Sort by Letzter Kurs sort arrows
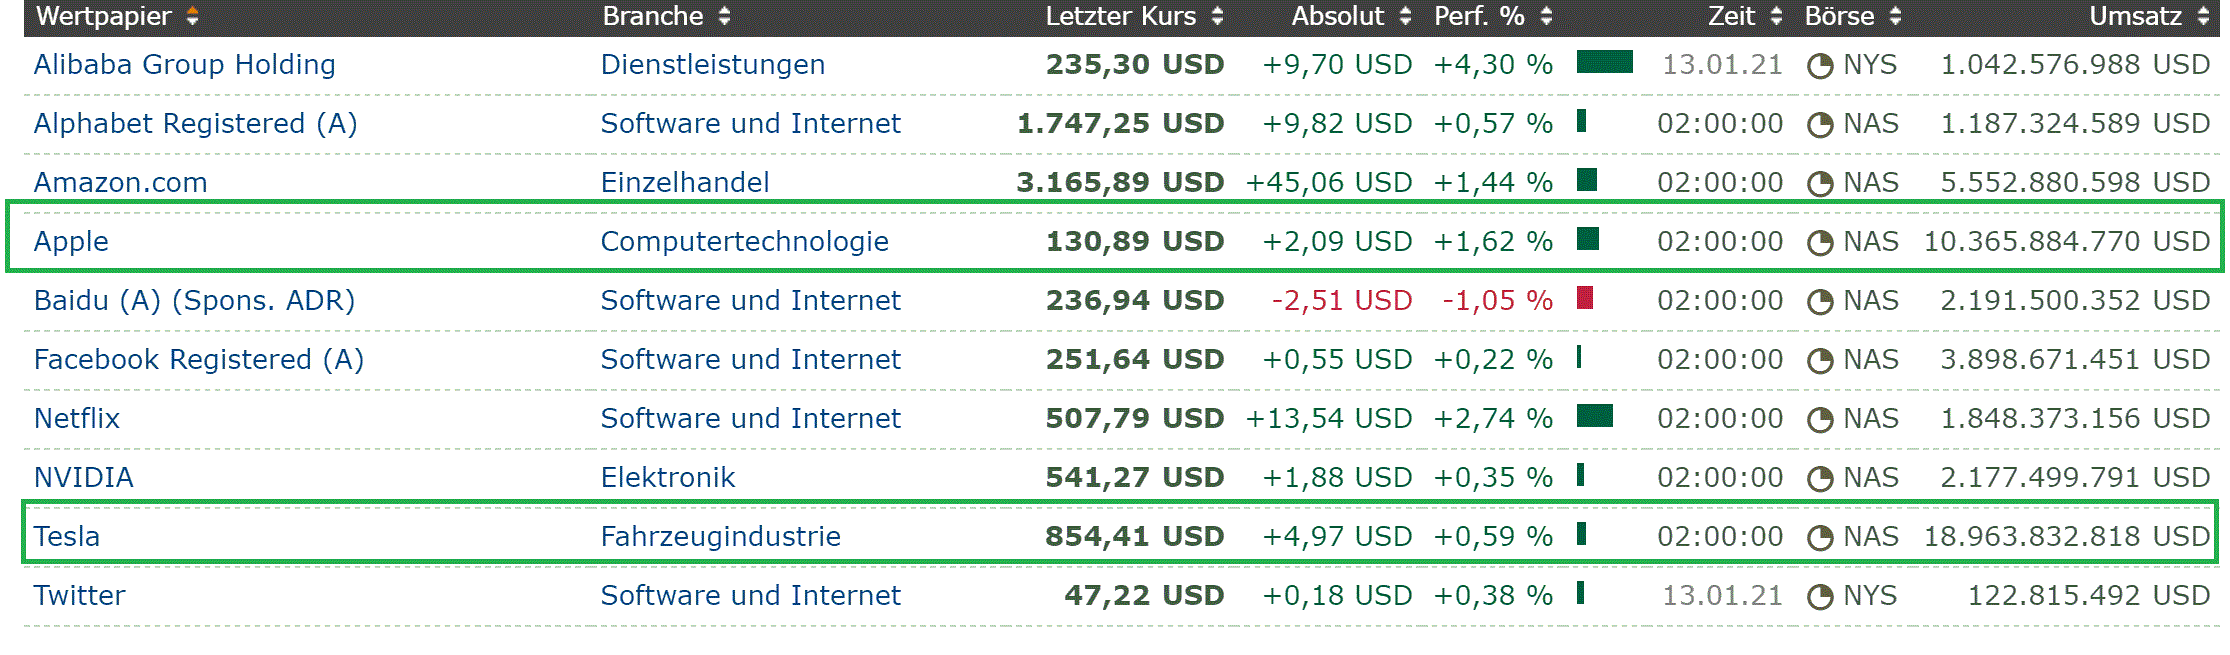Screen dimensions: 2230x655 click(1217, 17)
